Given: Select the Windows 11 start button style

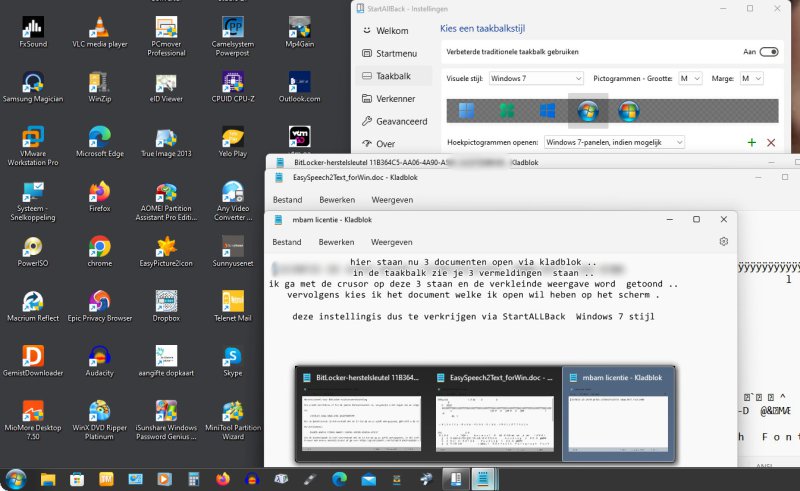Looking at the screenshot, I should 466,111.
